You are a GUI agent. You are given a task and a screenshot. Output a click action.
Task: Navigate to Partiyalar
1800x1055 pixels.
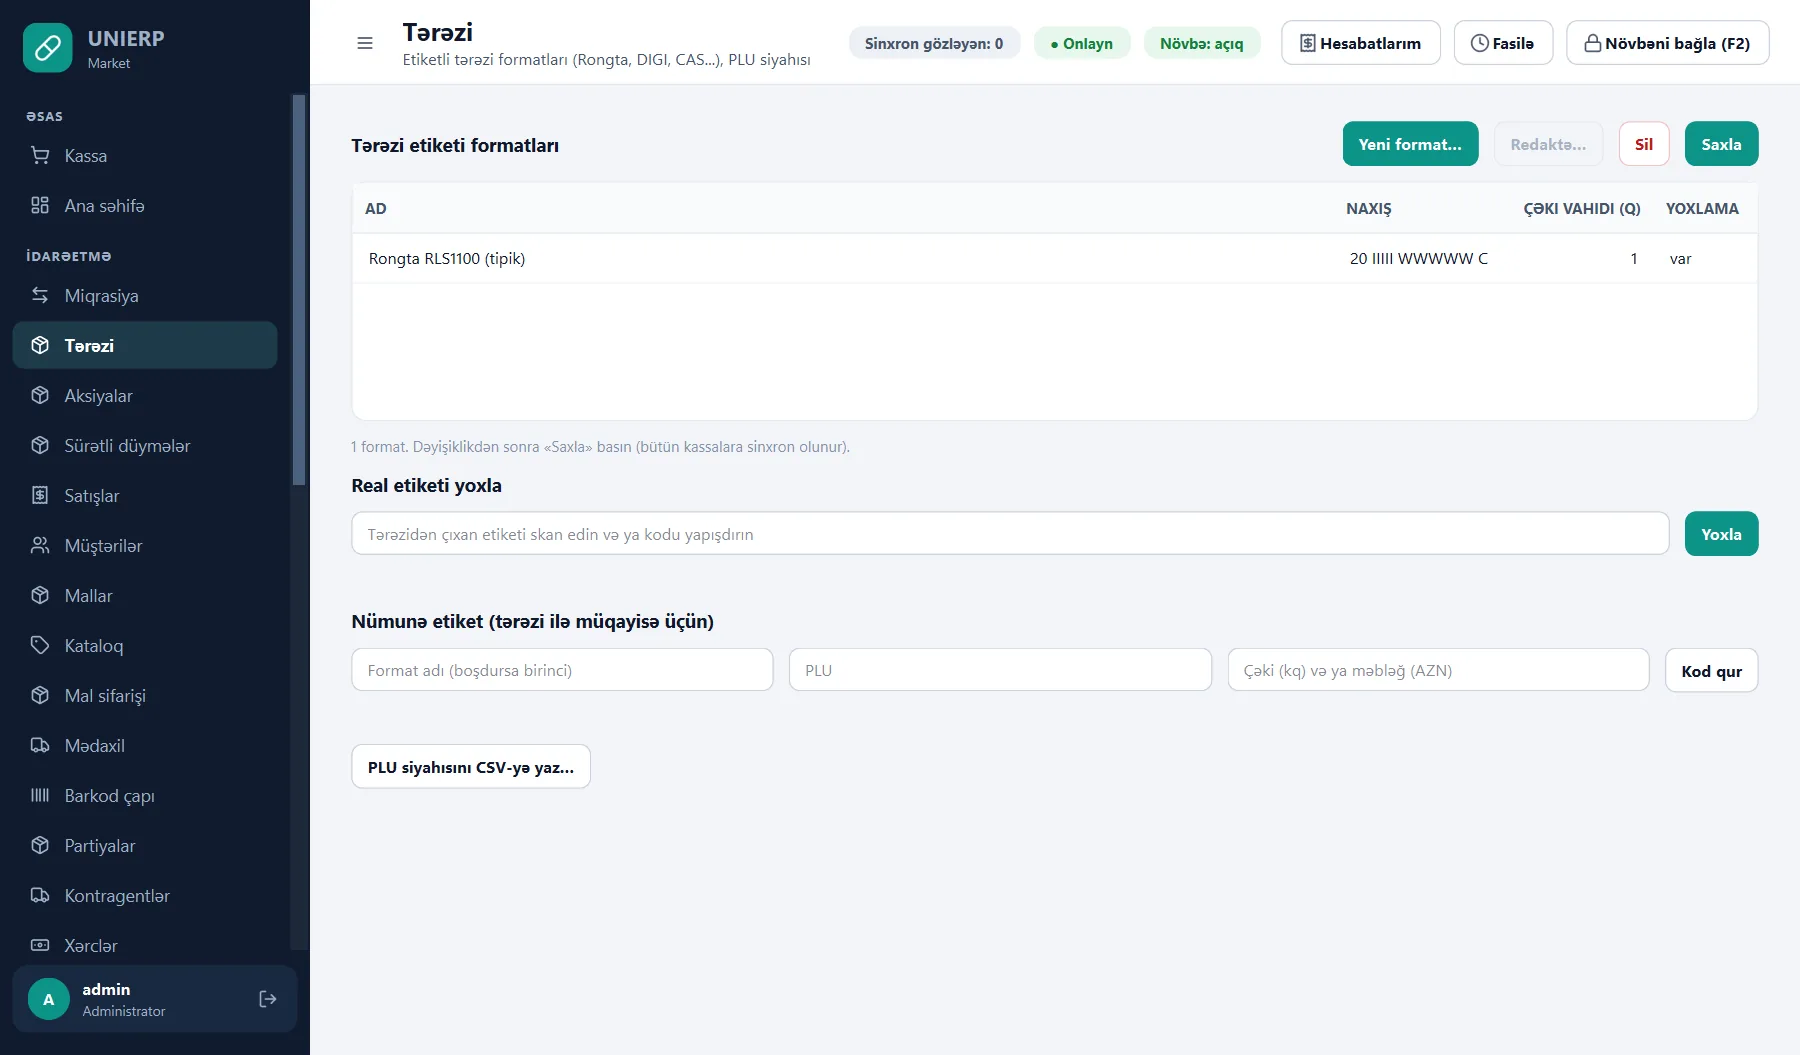[145, 846]
